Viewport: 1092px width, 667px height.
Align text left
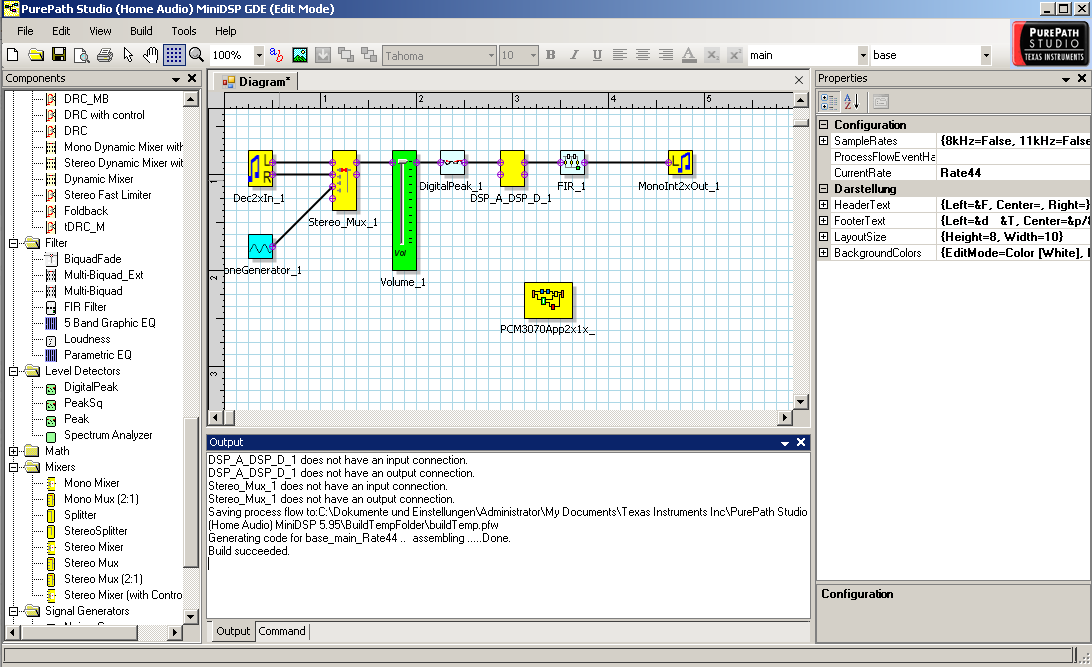(620, 55)
